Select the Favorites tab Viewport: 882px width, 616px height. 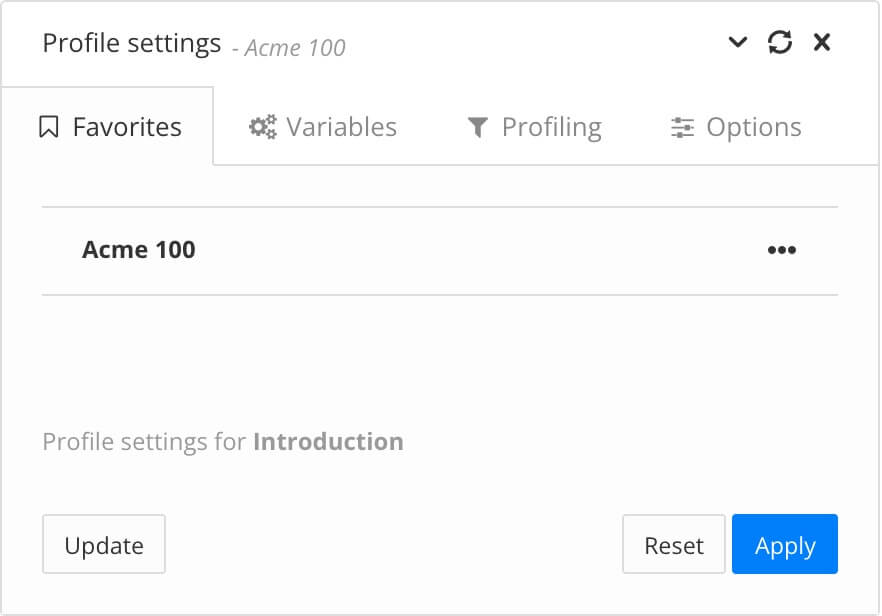127,126
